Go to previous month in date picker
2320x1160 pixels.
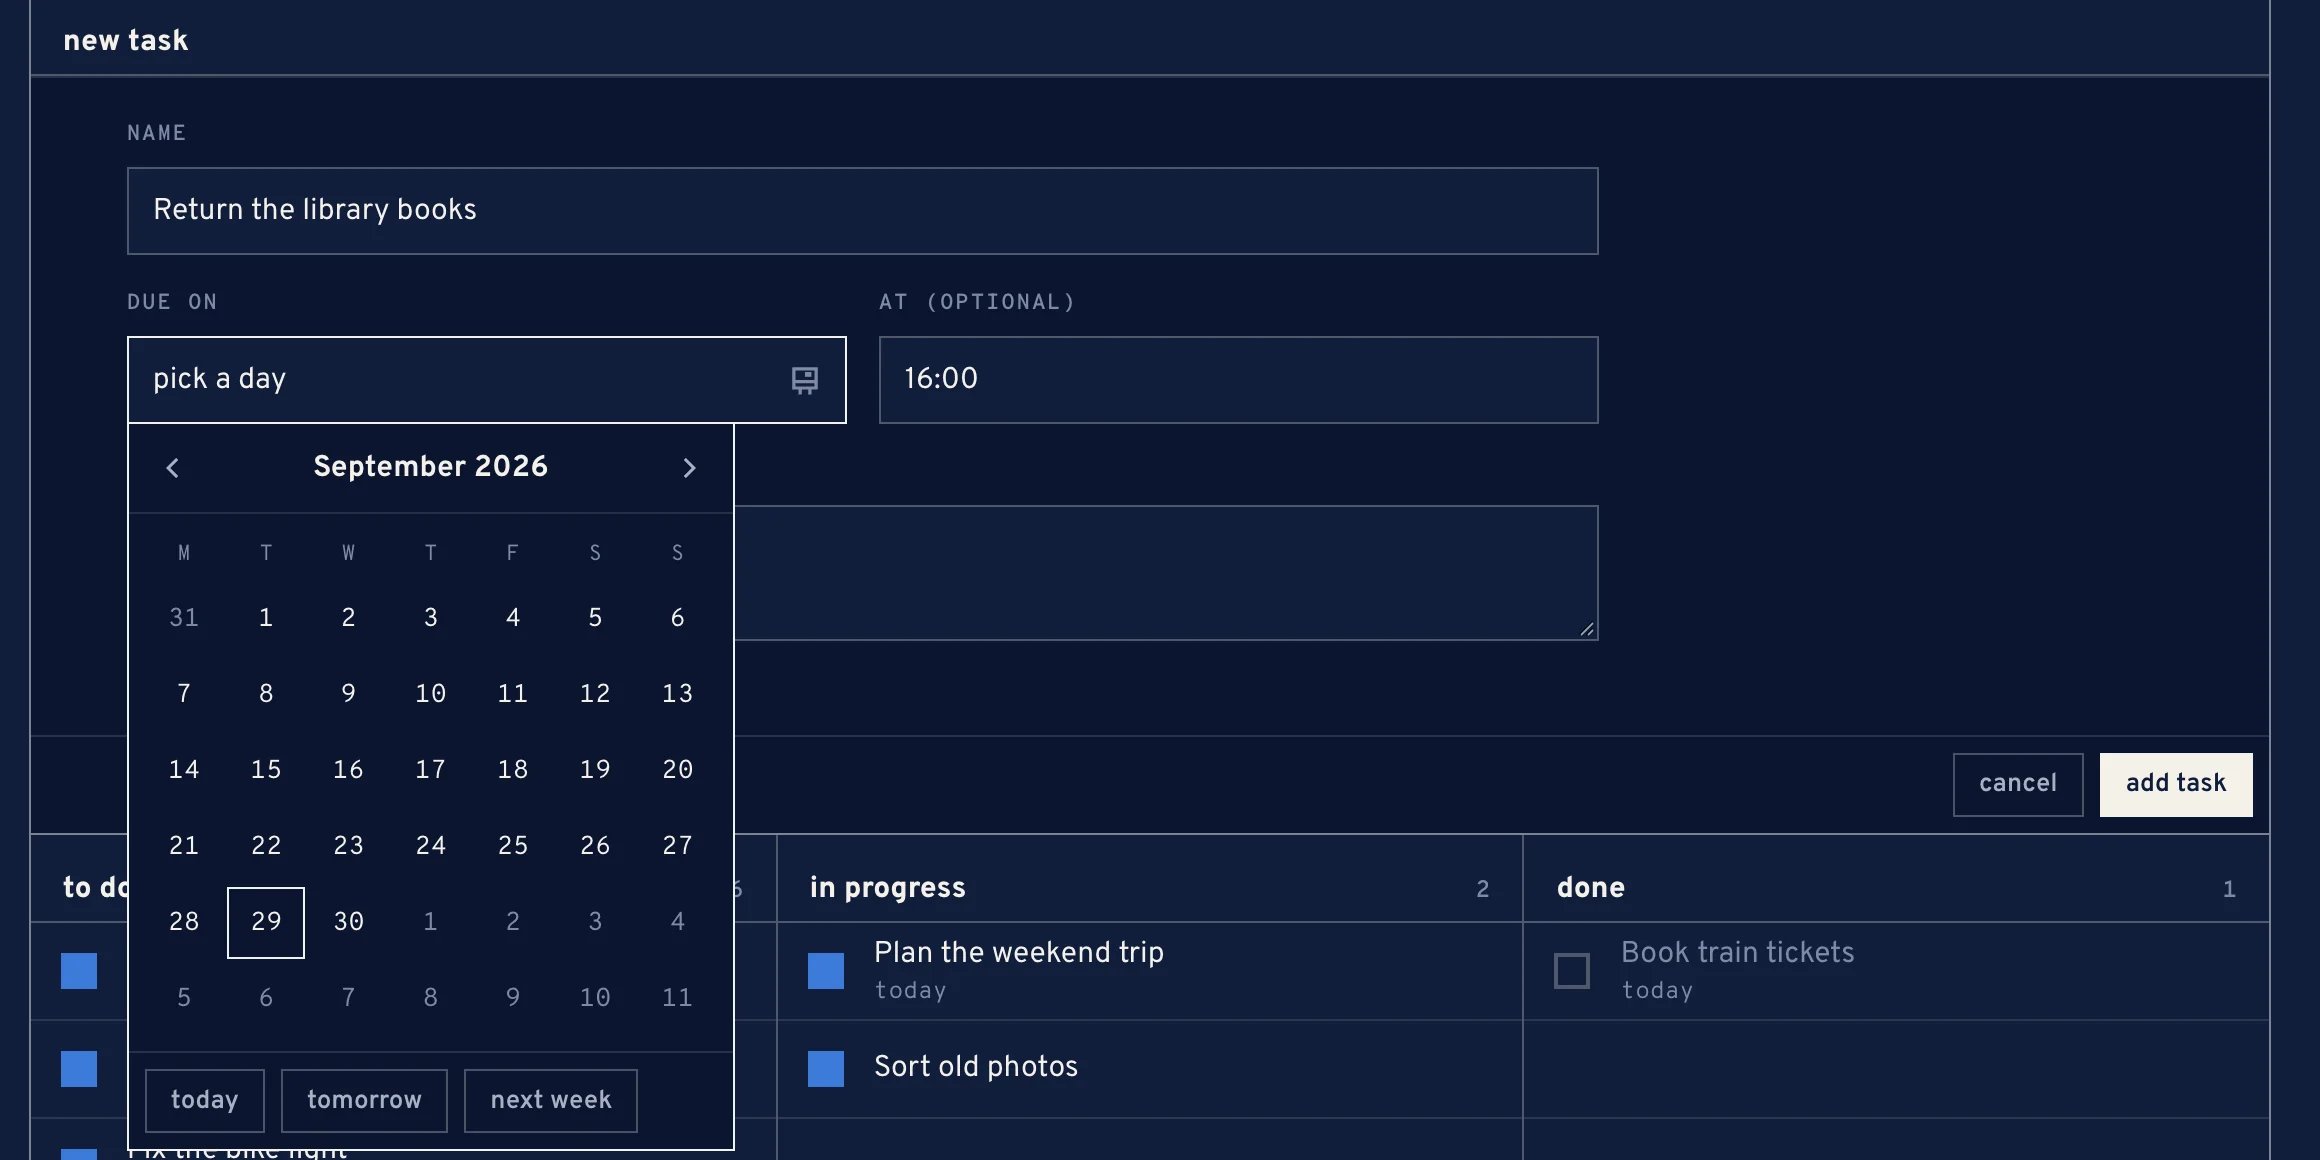click(x=172, y=468)
